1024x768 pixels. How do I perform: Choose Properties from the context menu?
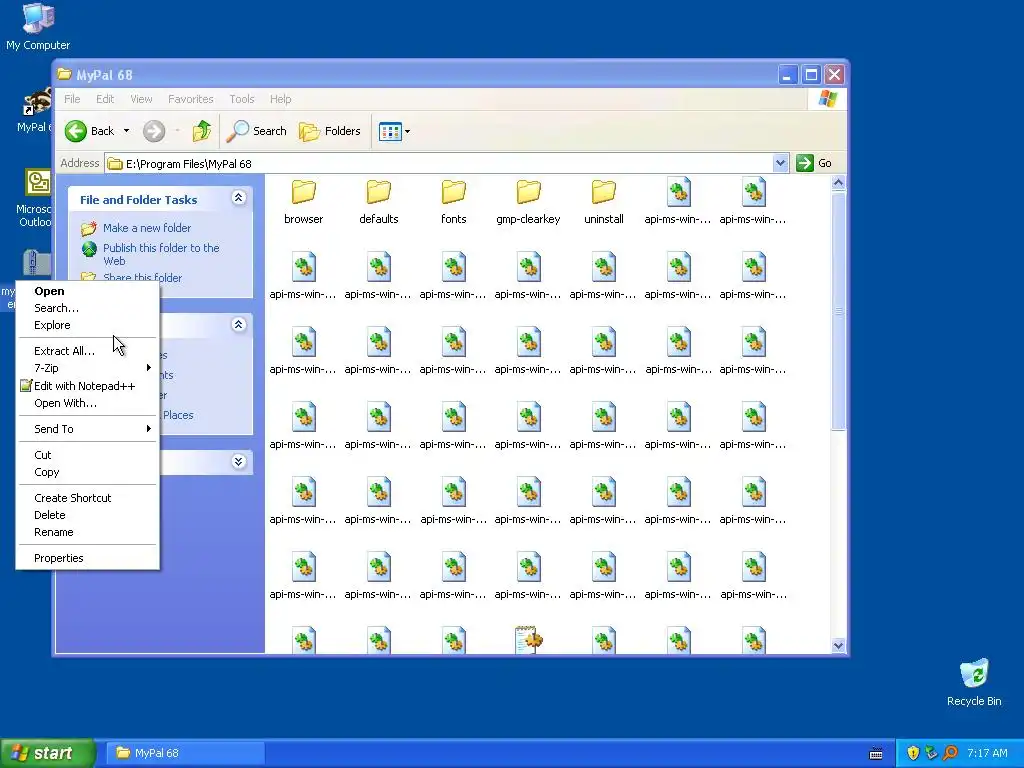pos(88,558)
